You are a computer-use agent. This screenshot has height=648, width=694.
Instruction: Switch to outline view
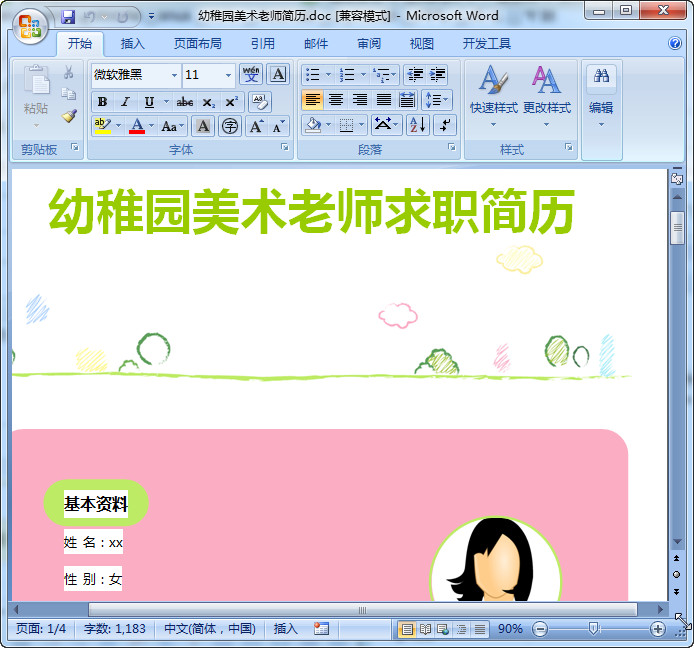pyautogui.click(x=461, y=629)
